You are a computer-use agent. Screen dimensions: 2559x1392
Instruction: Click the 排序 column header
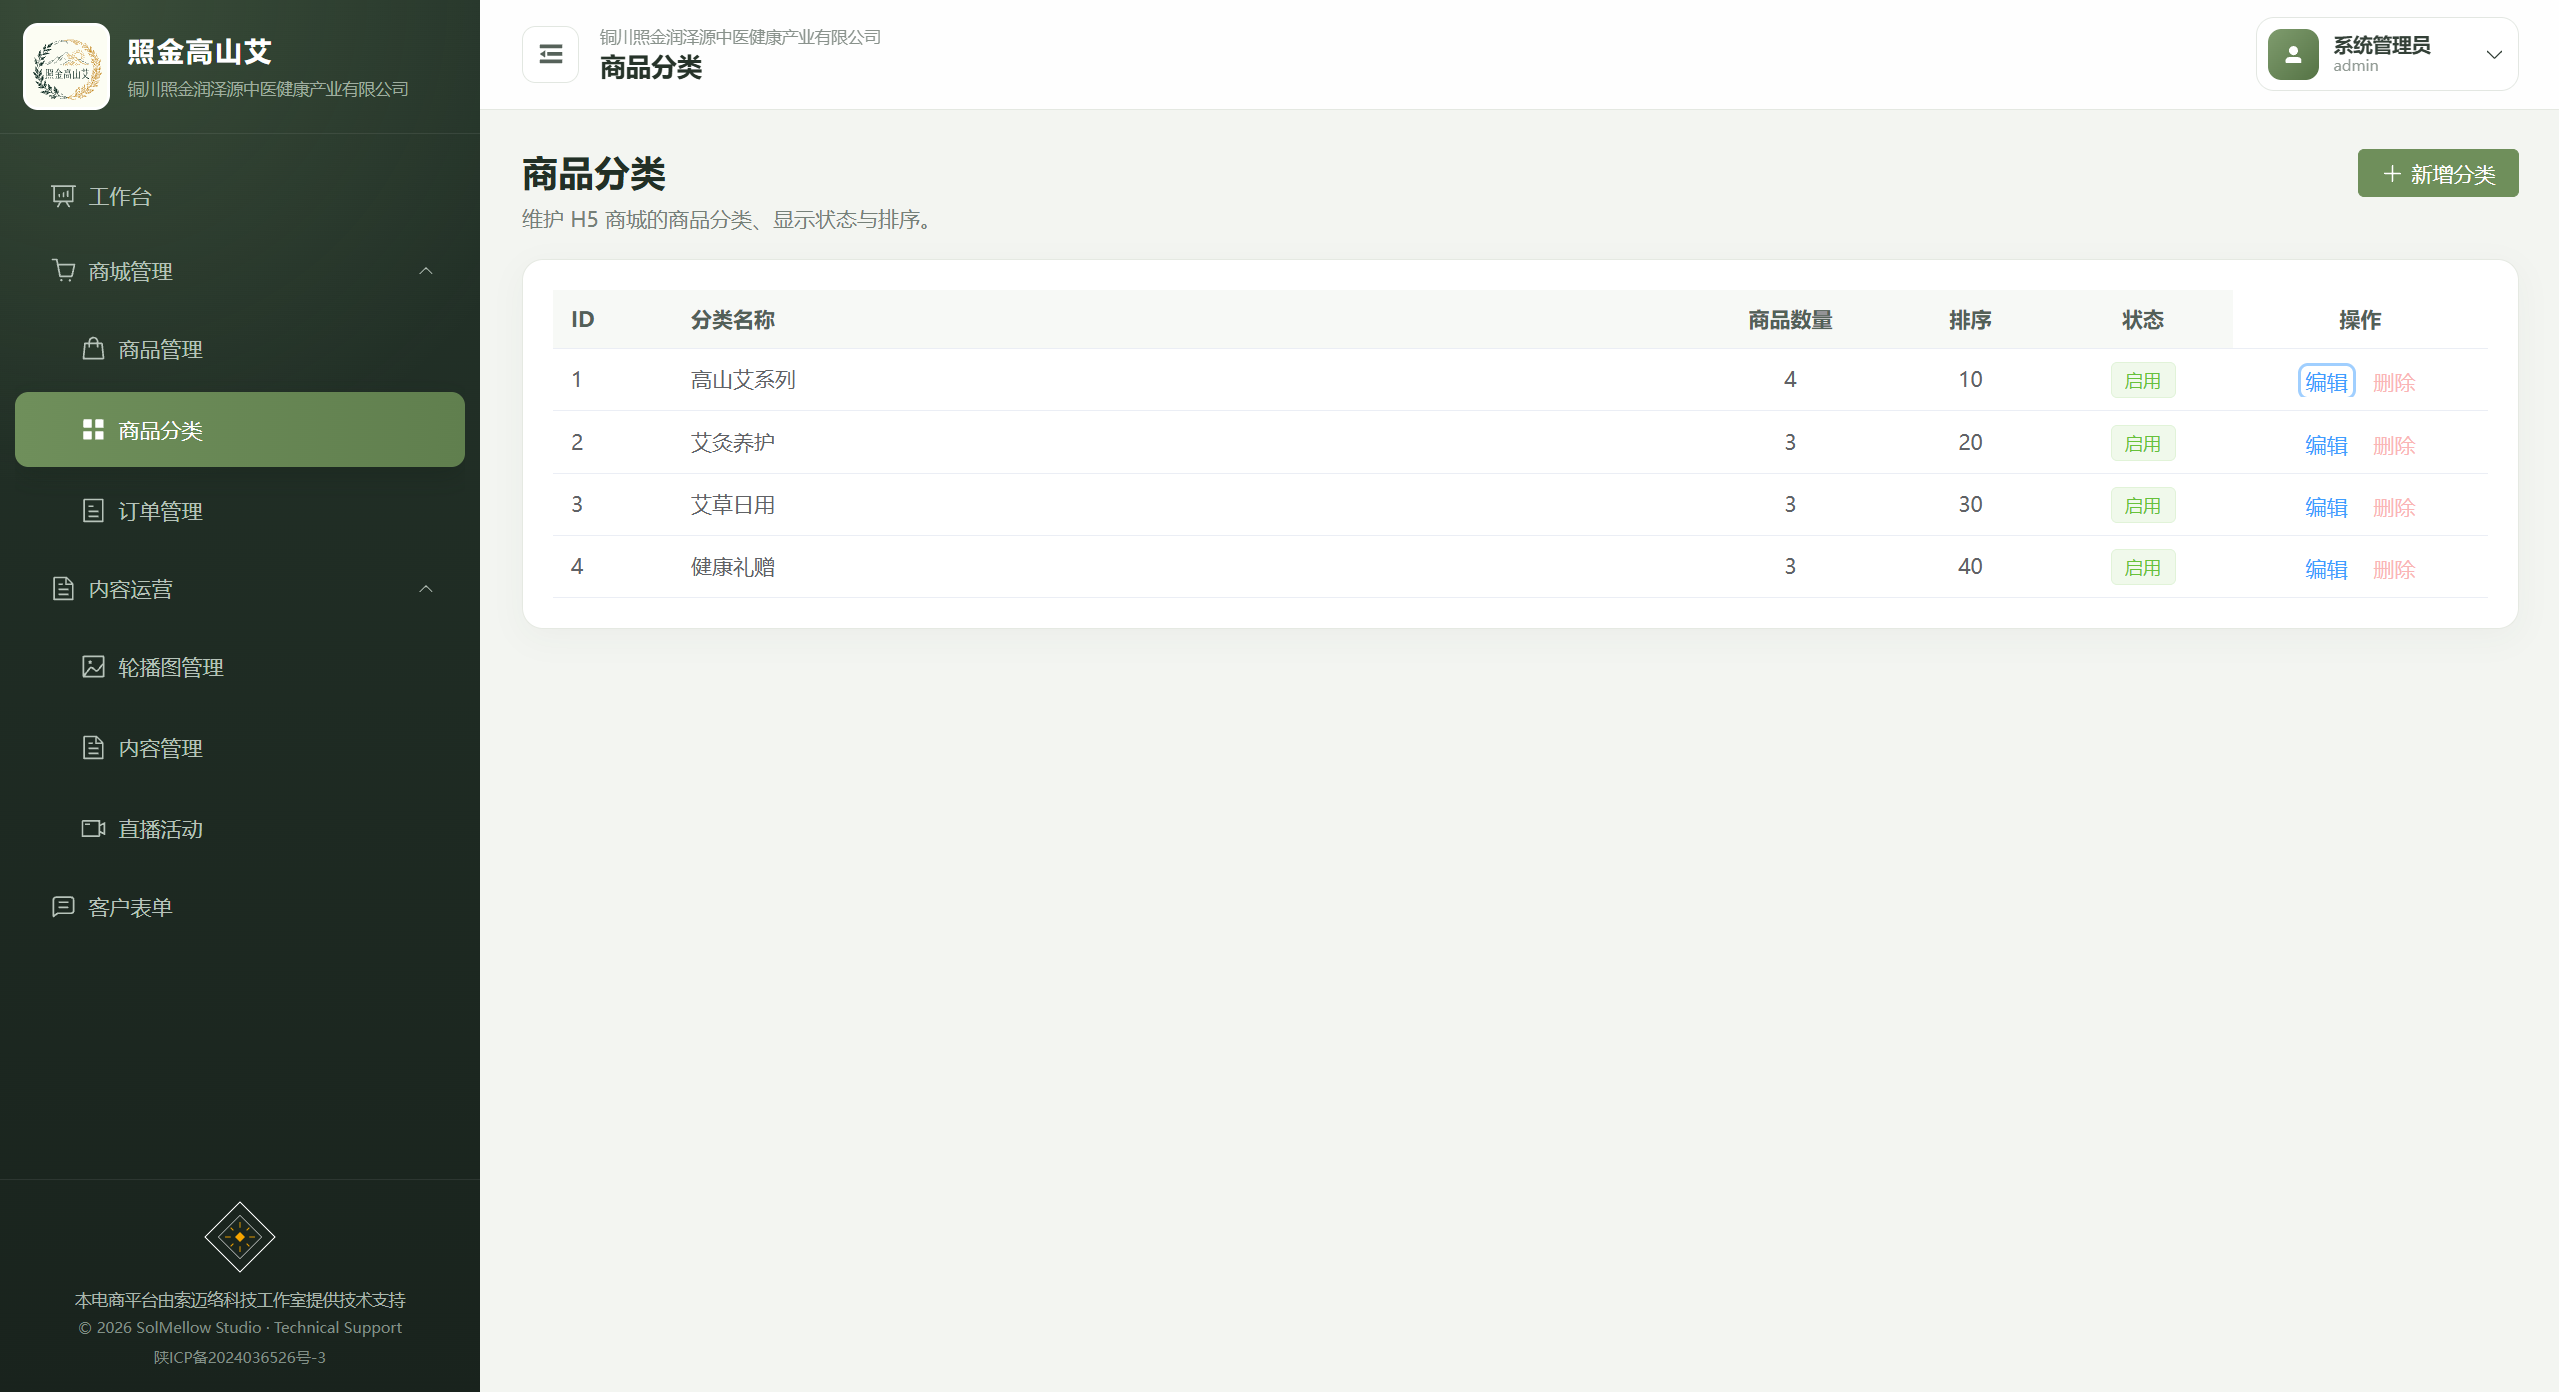tap(1970, 320)
